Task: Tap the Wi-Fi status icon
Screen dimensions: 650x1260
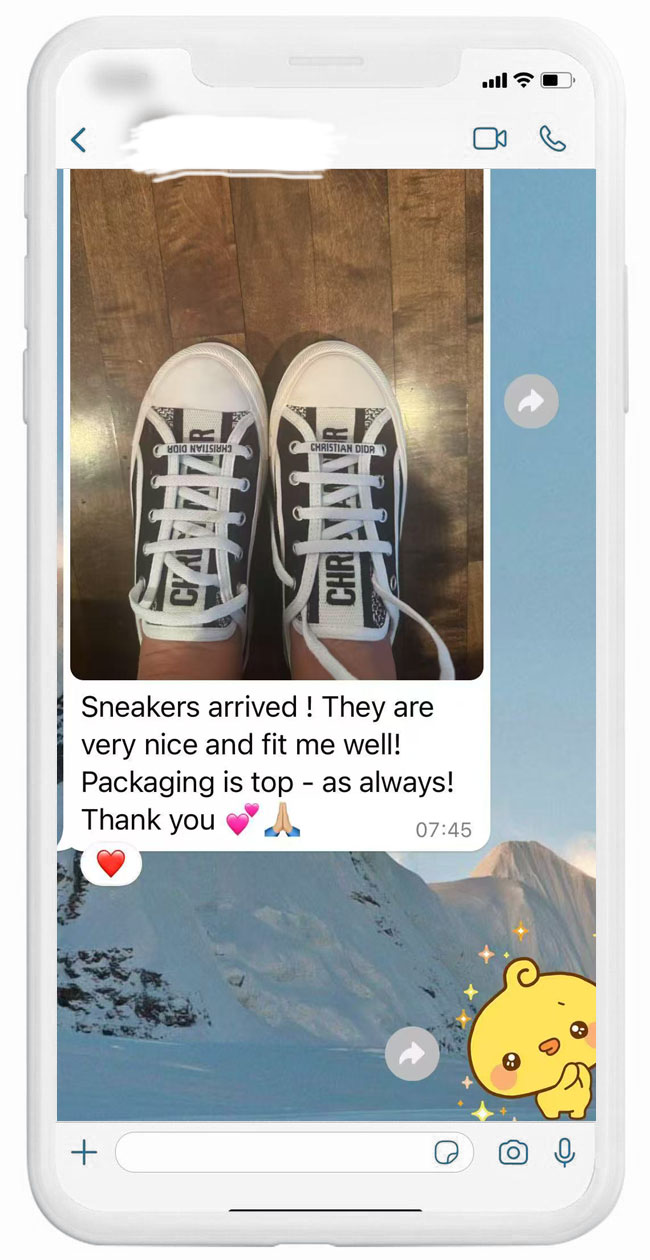Action: (x=523, y=79)
